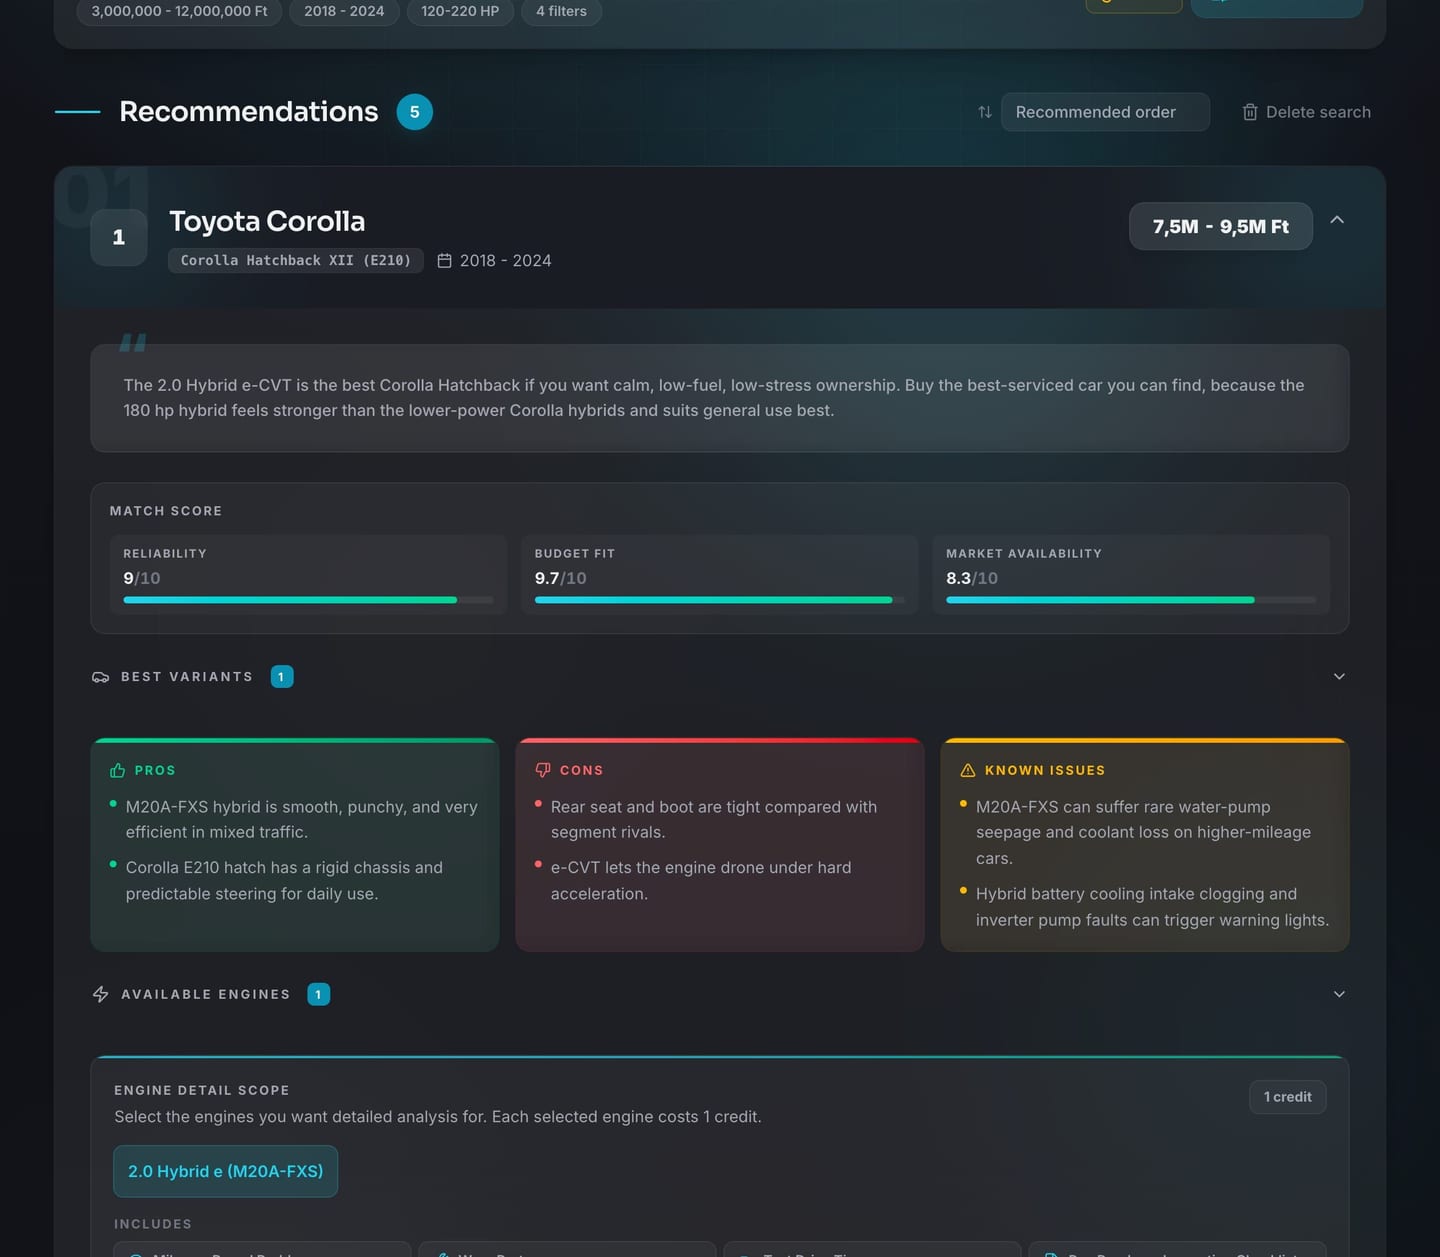1440x1257 pixels.
Task: Click the car icon beside Best Variants
Action: pos(101,677)
